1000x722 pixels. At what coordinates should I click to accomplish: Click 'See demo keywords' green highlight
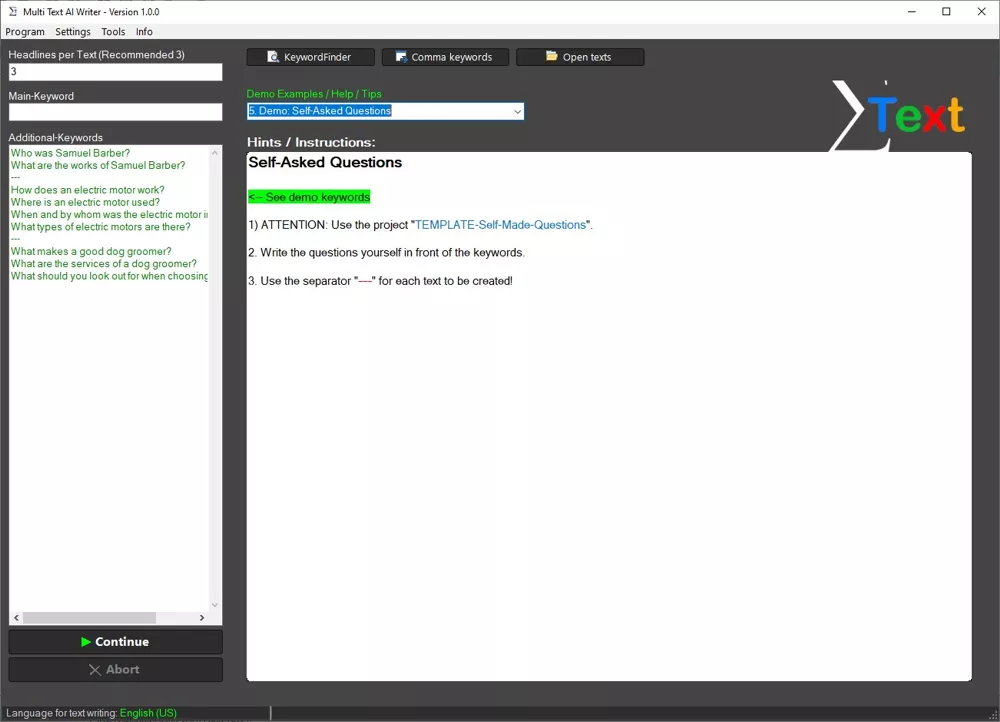tap(309, 197)
